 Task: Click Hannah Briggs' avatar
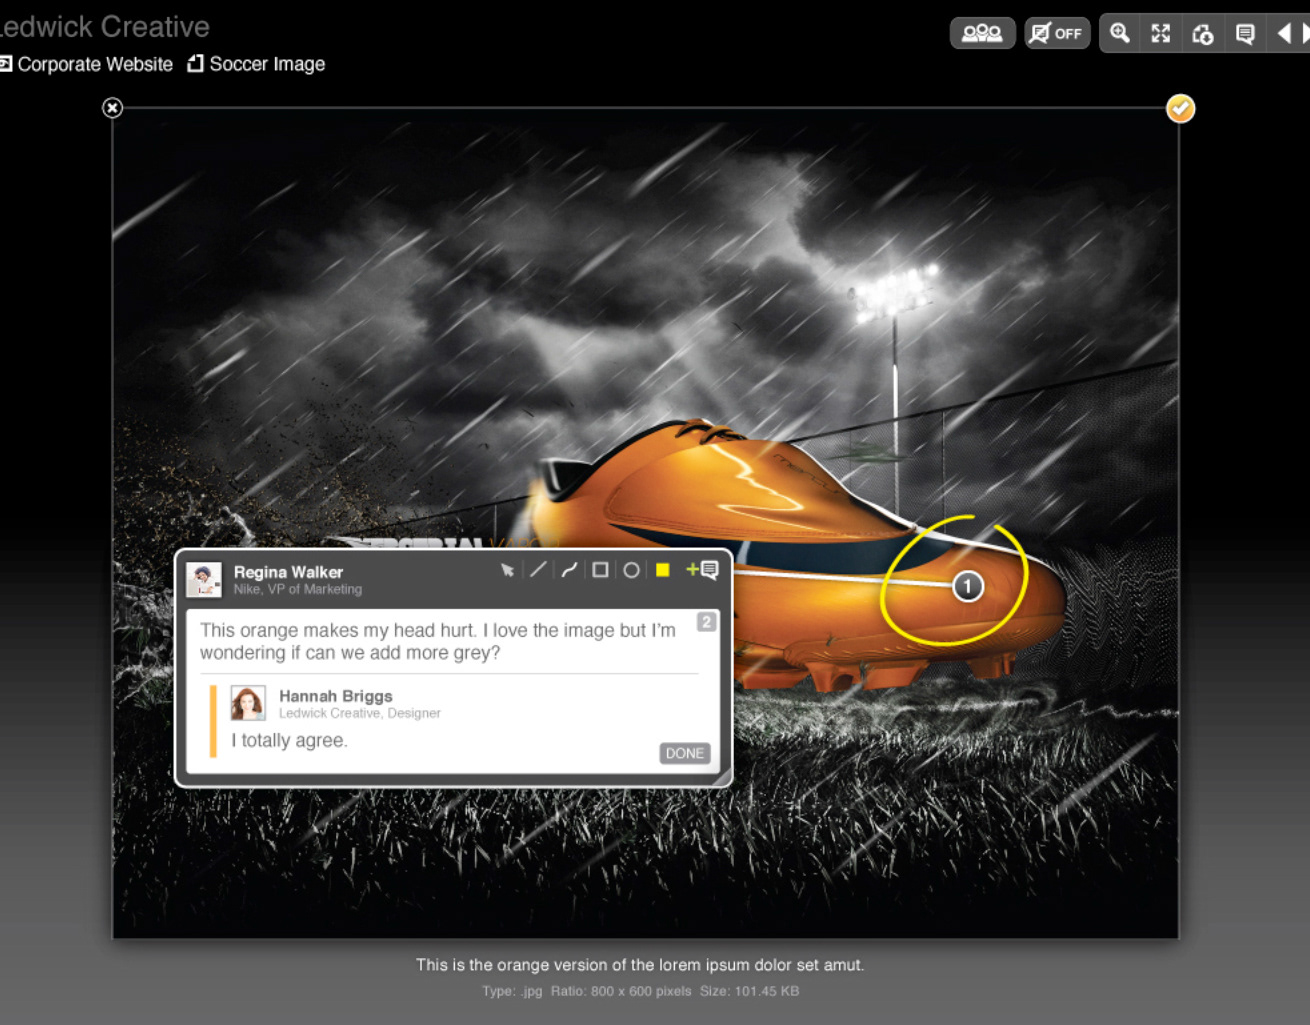(248, 703)
